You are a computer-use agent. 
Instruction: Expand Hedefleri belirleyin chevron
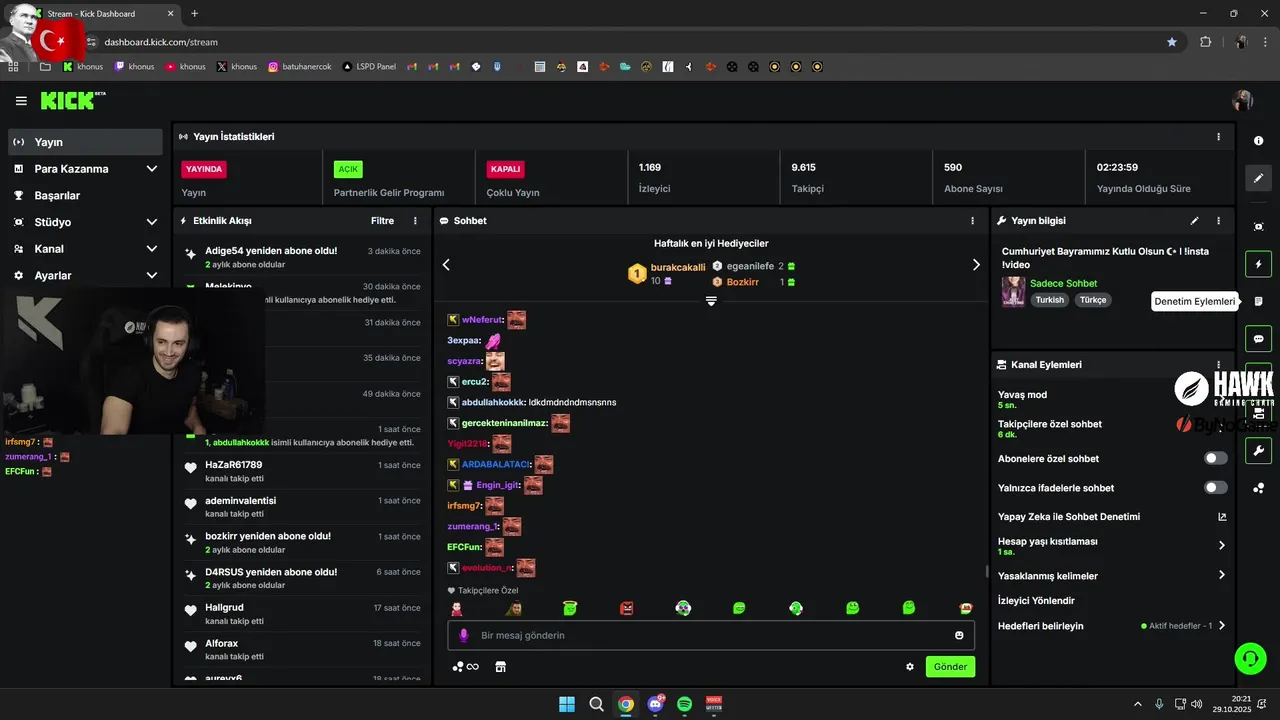[x=1221, y=626]
